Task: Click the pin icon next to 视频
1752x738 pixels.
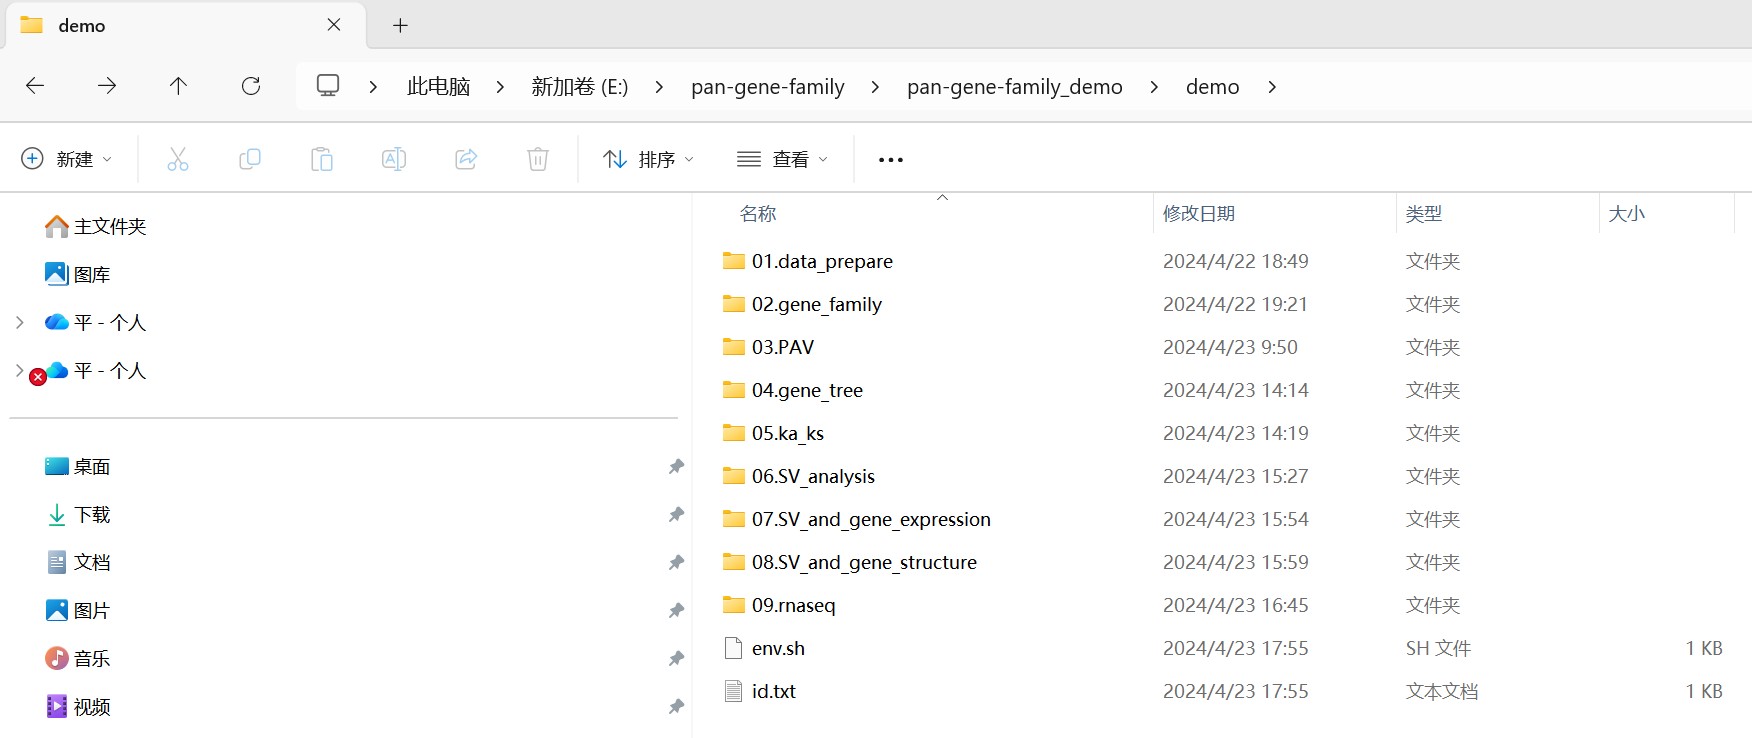Action: coord(676,707)
